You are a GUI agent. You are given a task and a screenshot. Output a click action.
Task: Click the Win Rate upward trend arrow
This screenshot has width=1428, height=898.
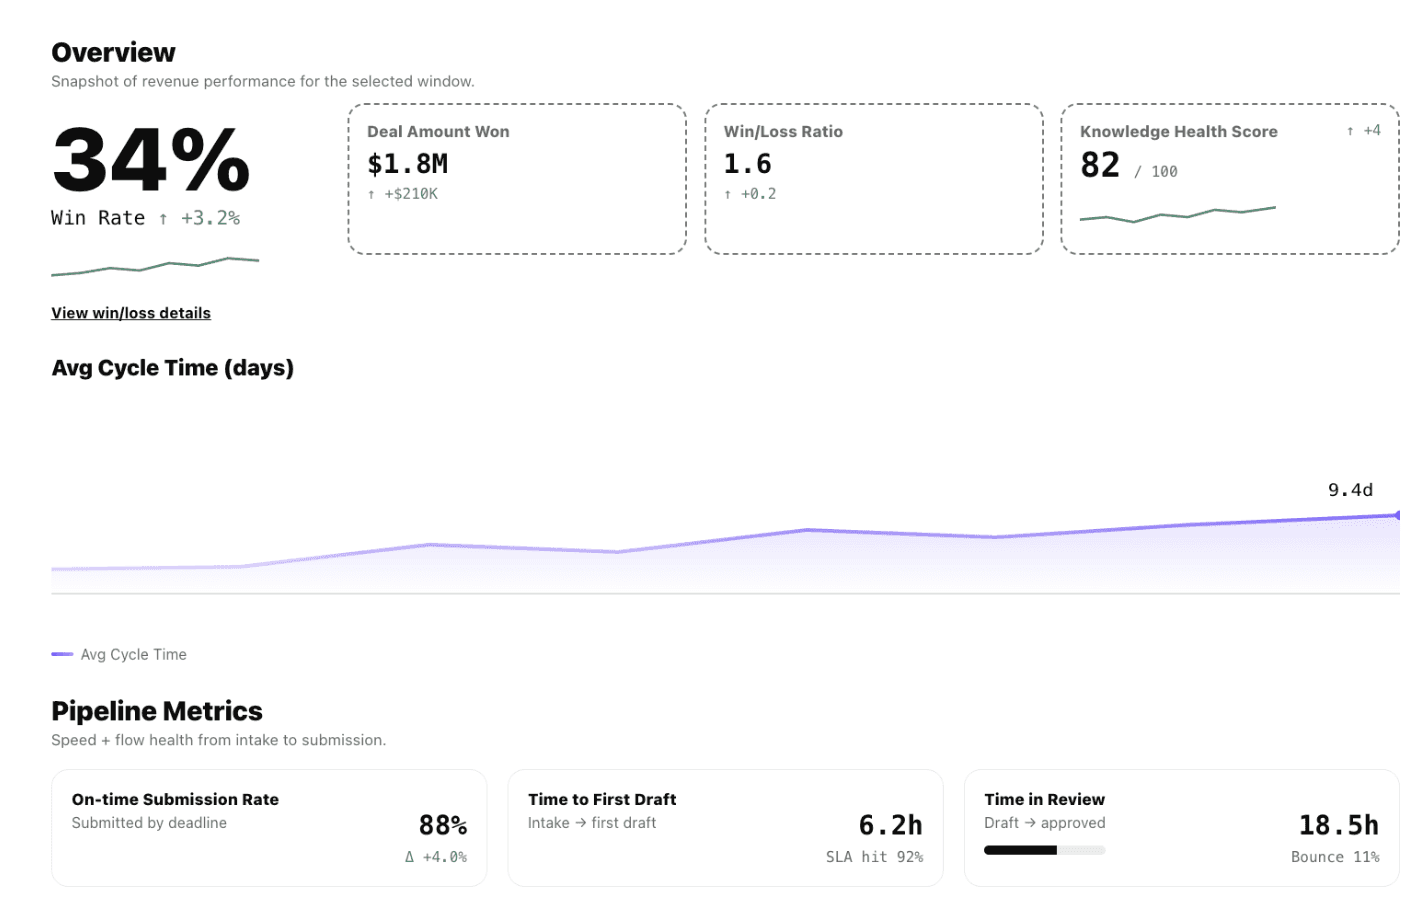coord(163,217)
